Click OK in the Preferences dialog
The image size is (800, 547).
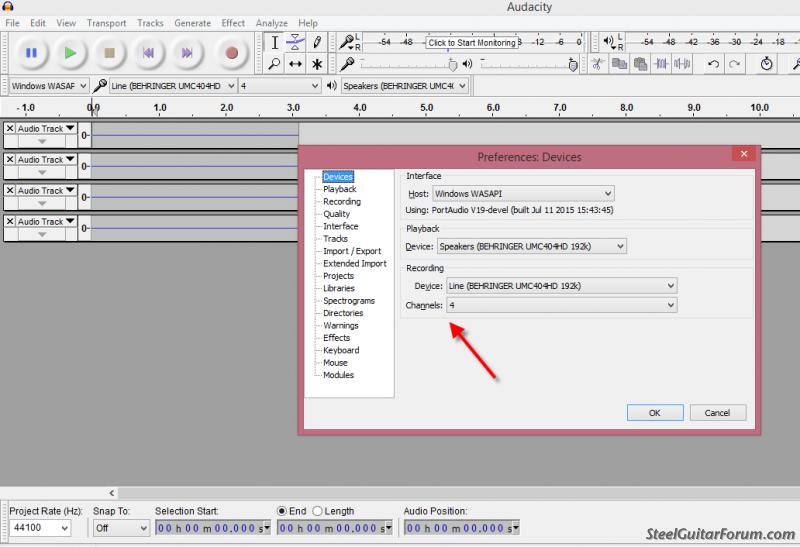tap(654, 412)
